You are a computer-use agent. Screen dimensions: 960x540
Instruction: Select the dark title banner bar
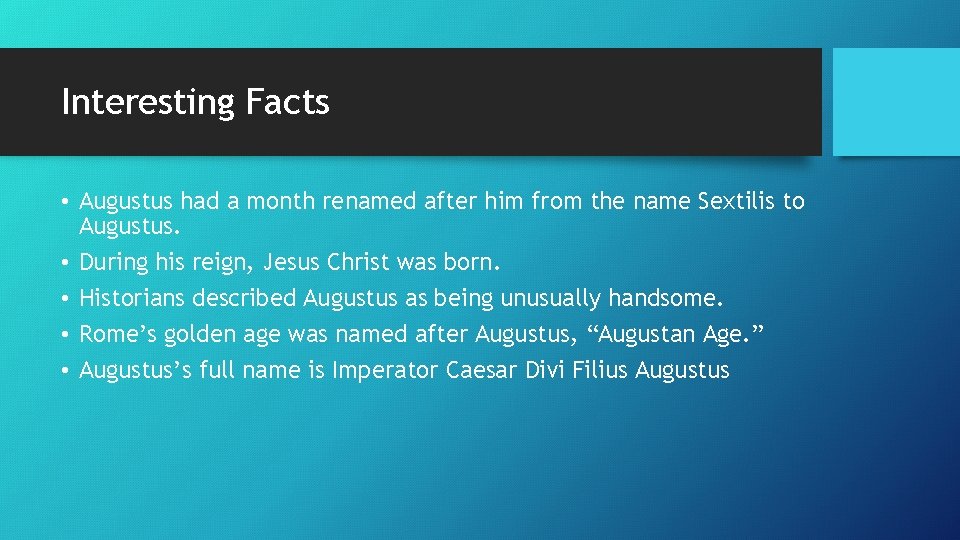point(411,102)
